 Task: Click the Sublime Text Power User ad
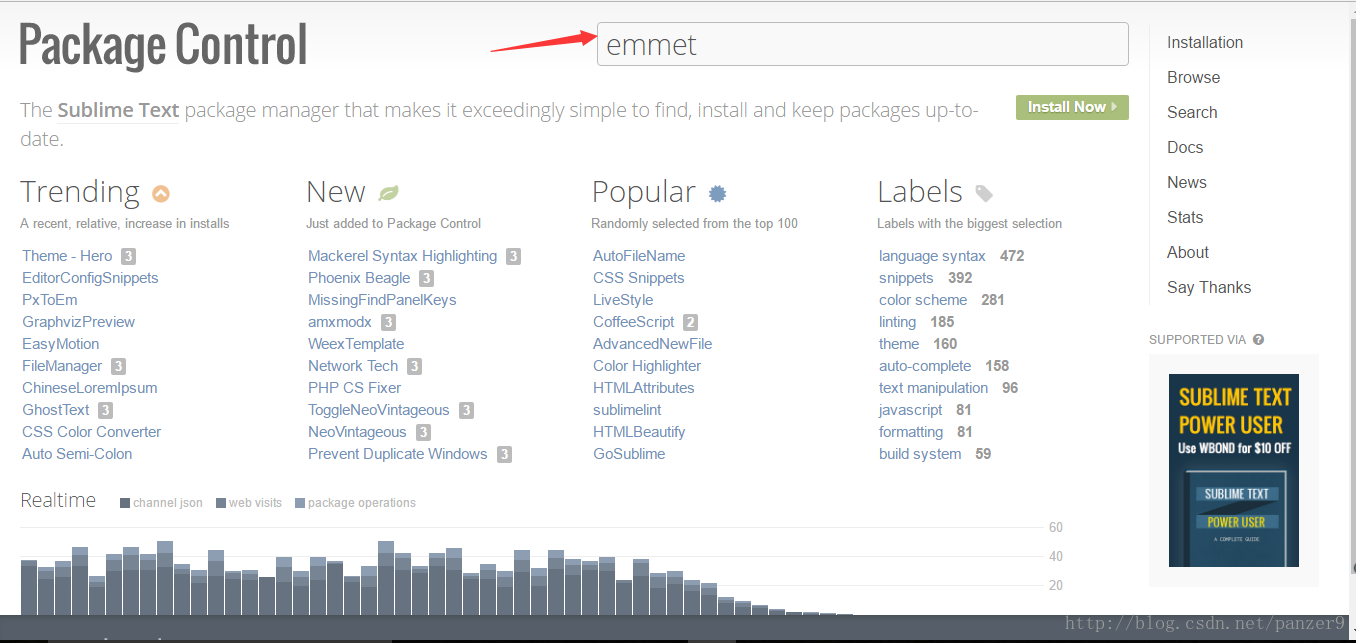coord(1233,470)
